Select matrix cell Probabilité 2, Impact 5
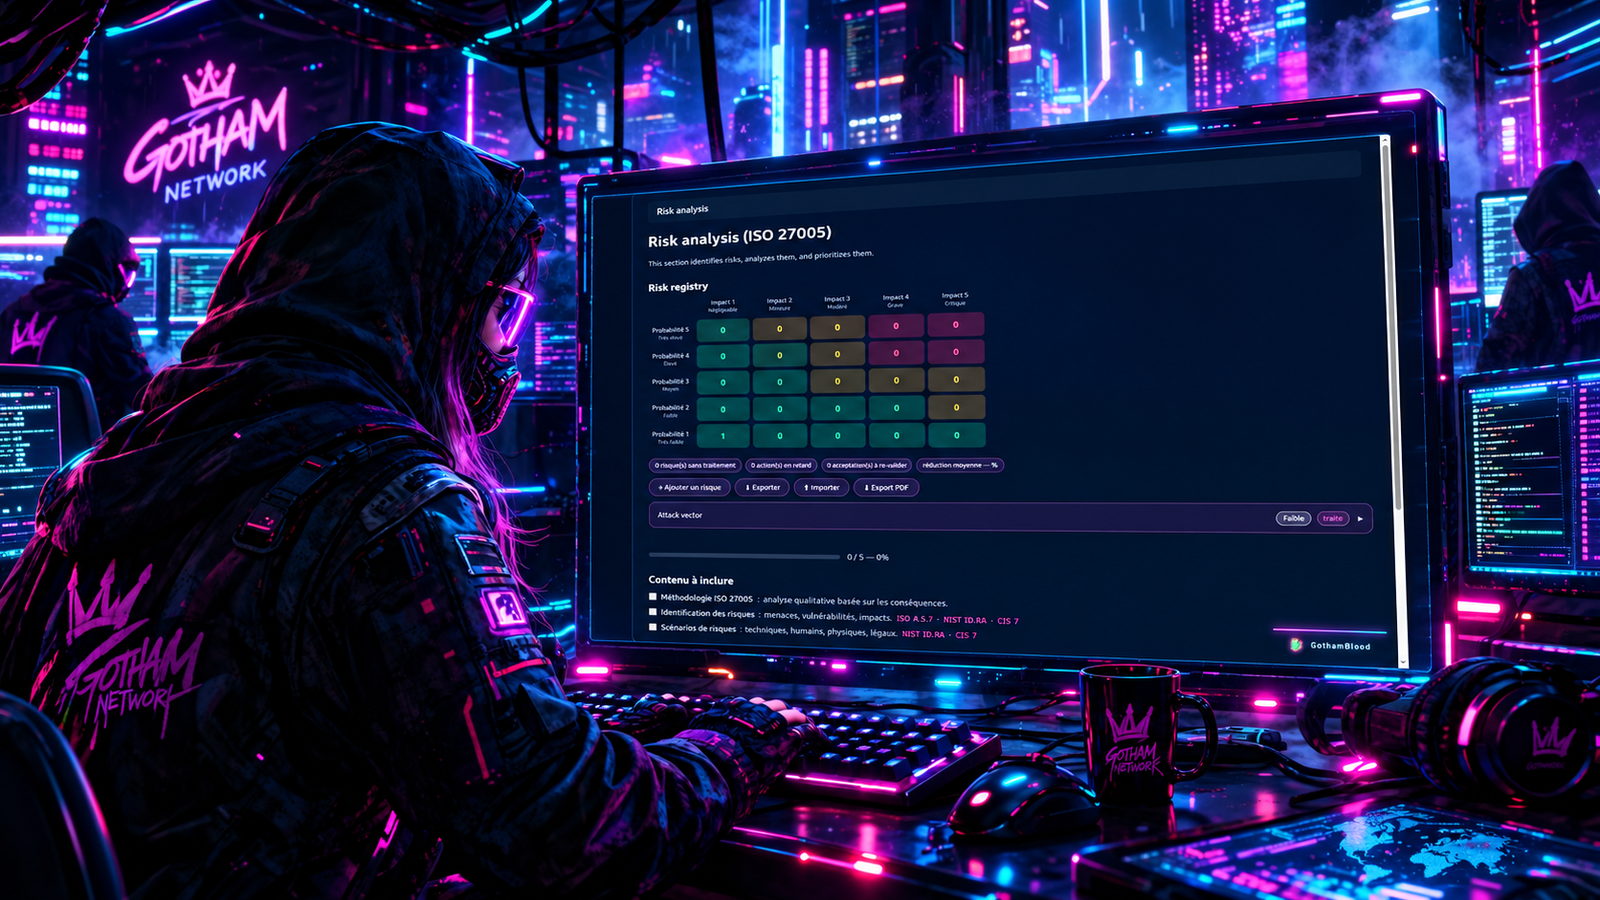Viewport: 1600px width, 900px height. pyautogui.click(x=956, y=407)
